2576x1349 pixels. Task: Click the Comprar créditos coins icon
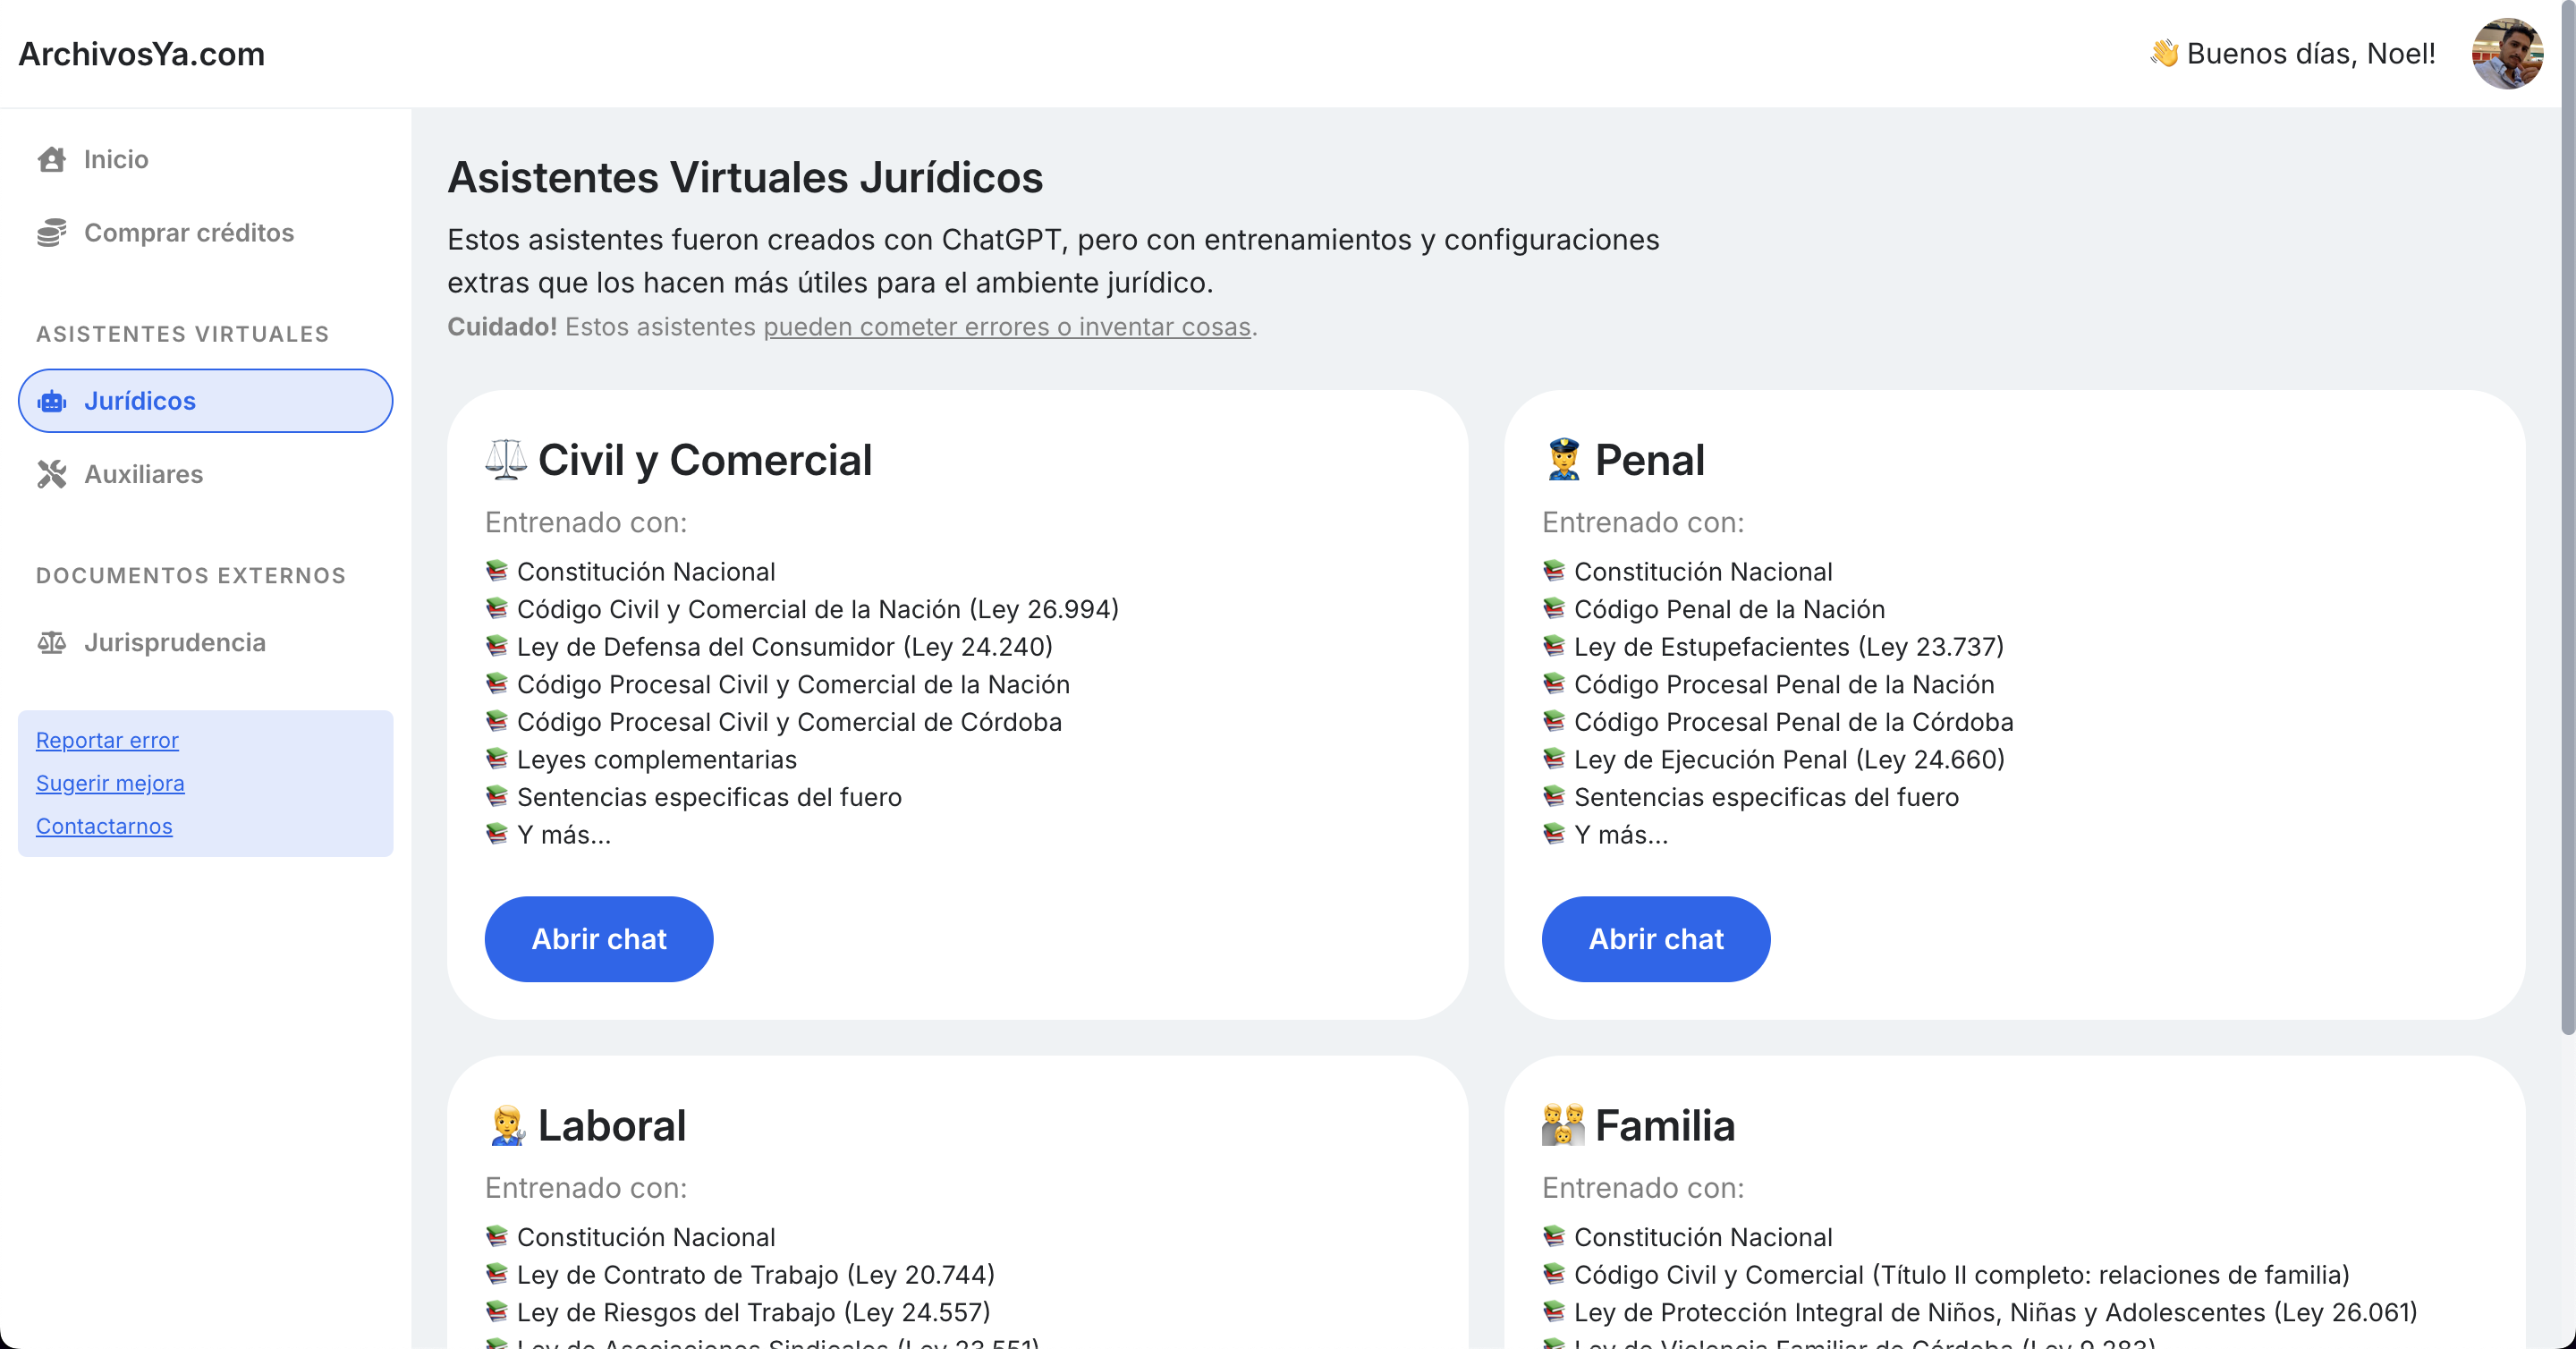pos(52,233)
